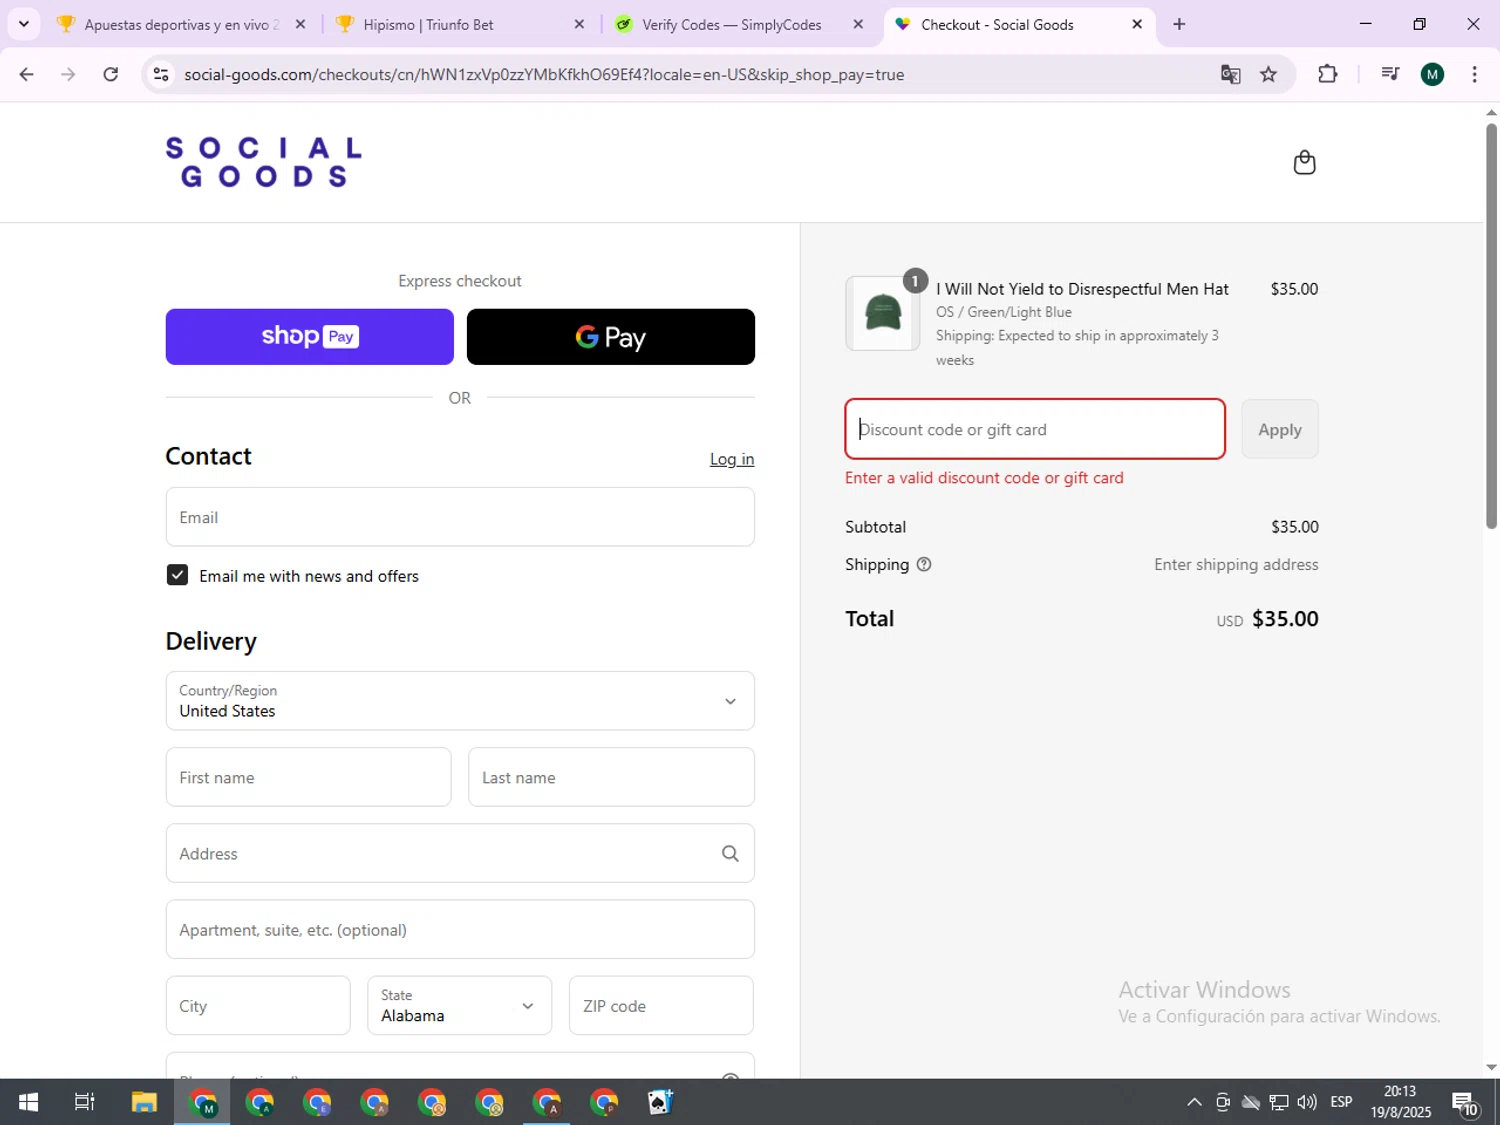
Task: Open the Windows Start menu
Action: pyautogui.click(x=28, y=1102)
